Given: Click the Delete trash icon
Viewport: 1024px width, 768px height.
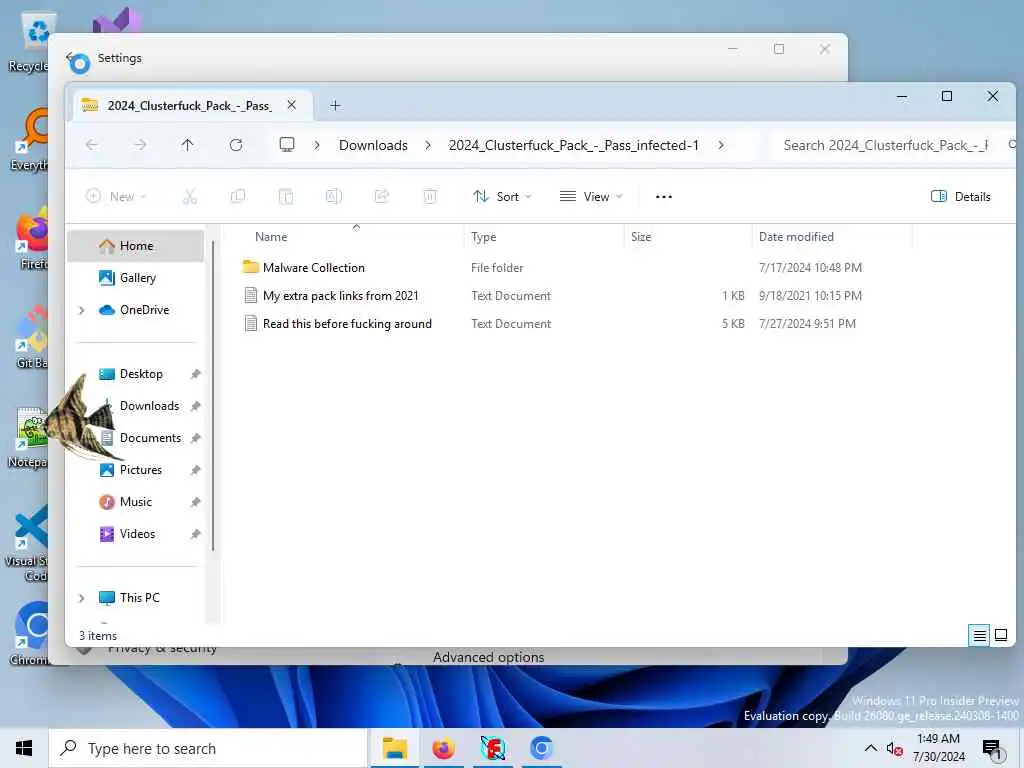Looking at the screenshot, I should click(x=430, y=197).
